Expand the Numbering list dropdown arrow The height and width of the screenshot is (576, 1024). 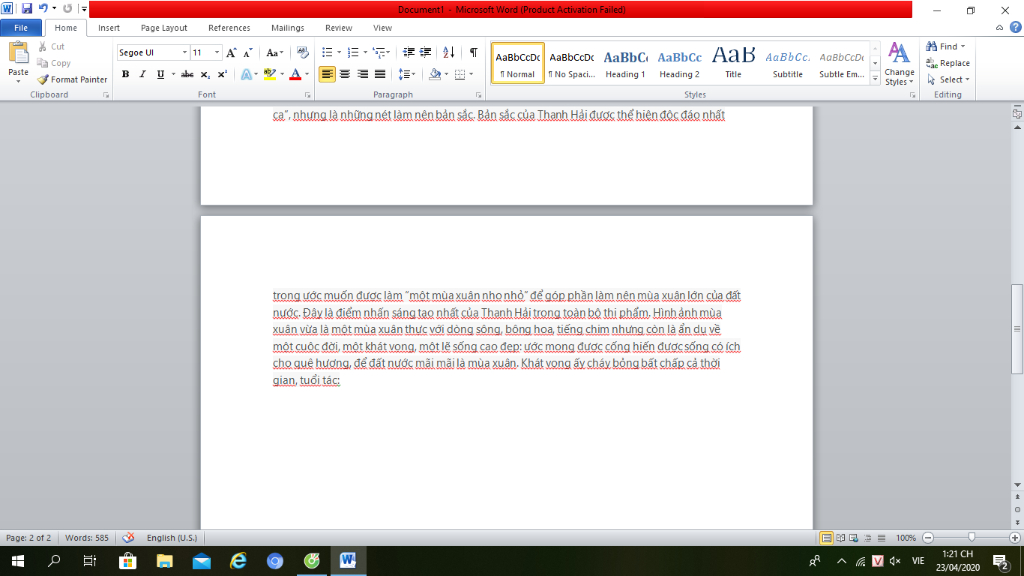[364, 52]
